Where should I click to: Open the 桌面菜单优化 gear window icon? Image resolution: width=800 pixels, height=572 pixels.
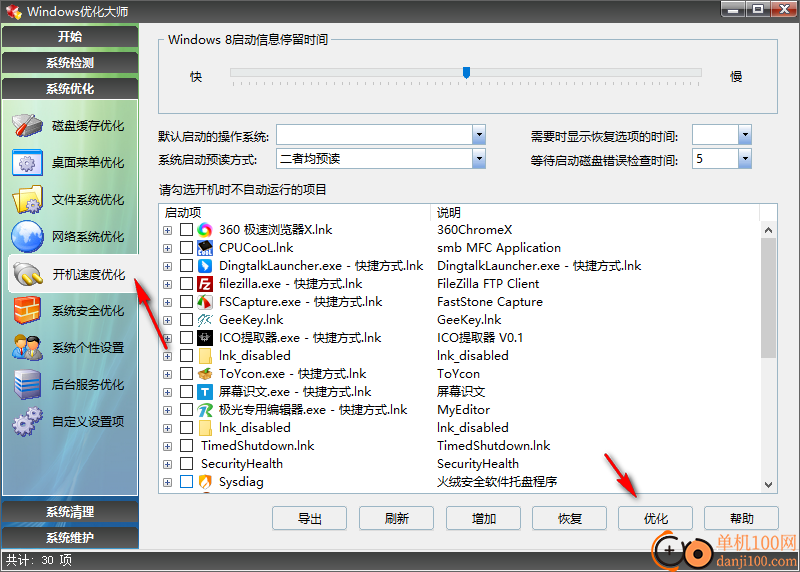click(27, 162)
